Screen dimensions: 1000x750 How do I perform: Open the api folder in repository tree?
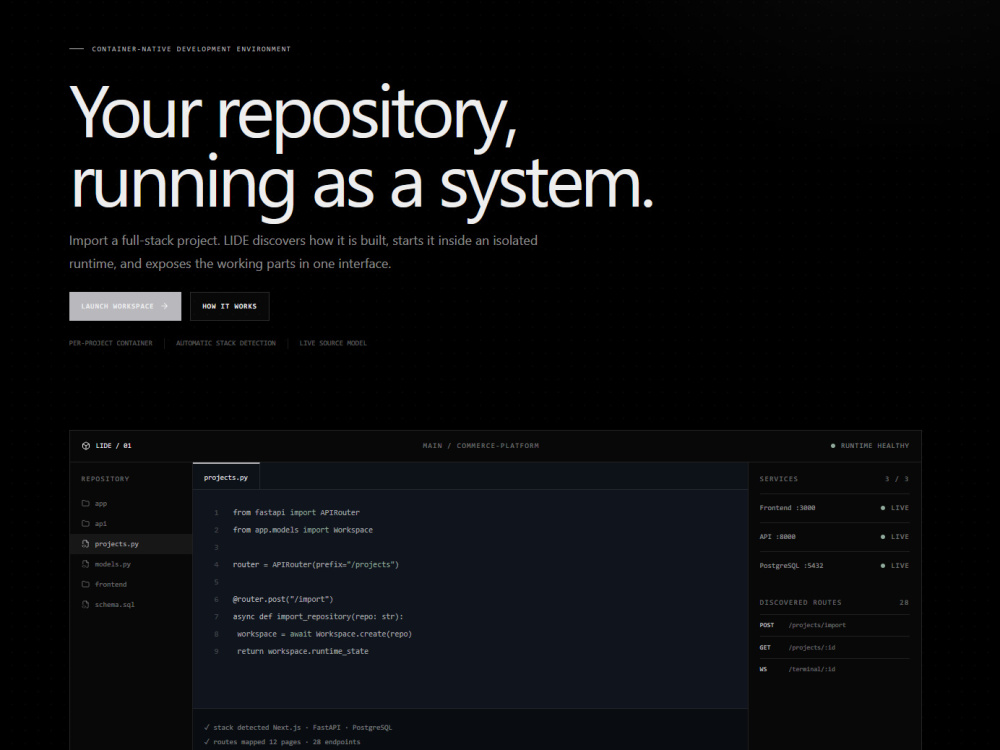[x=131, y=524]
